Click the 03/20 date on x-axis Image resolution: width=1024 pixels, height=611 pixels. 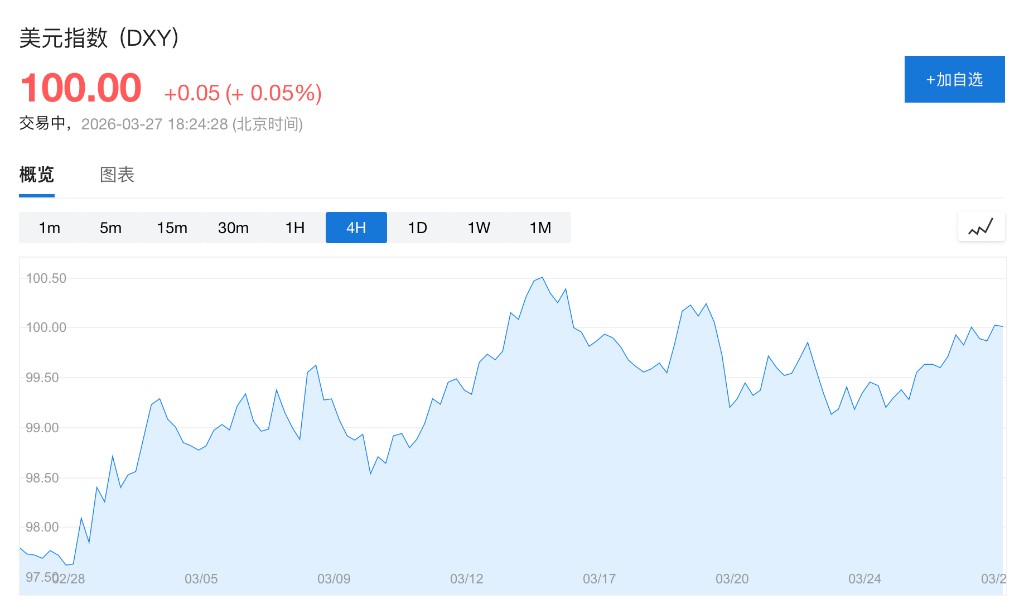(x=732, y=579)
